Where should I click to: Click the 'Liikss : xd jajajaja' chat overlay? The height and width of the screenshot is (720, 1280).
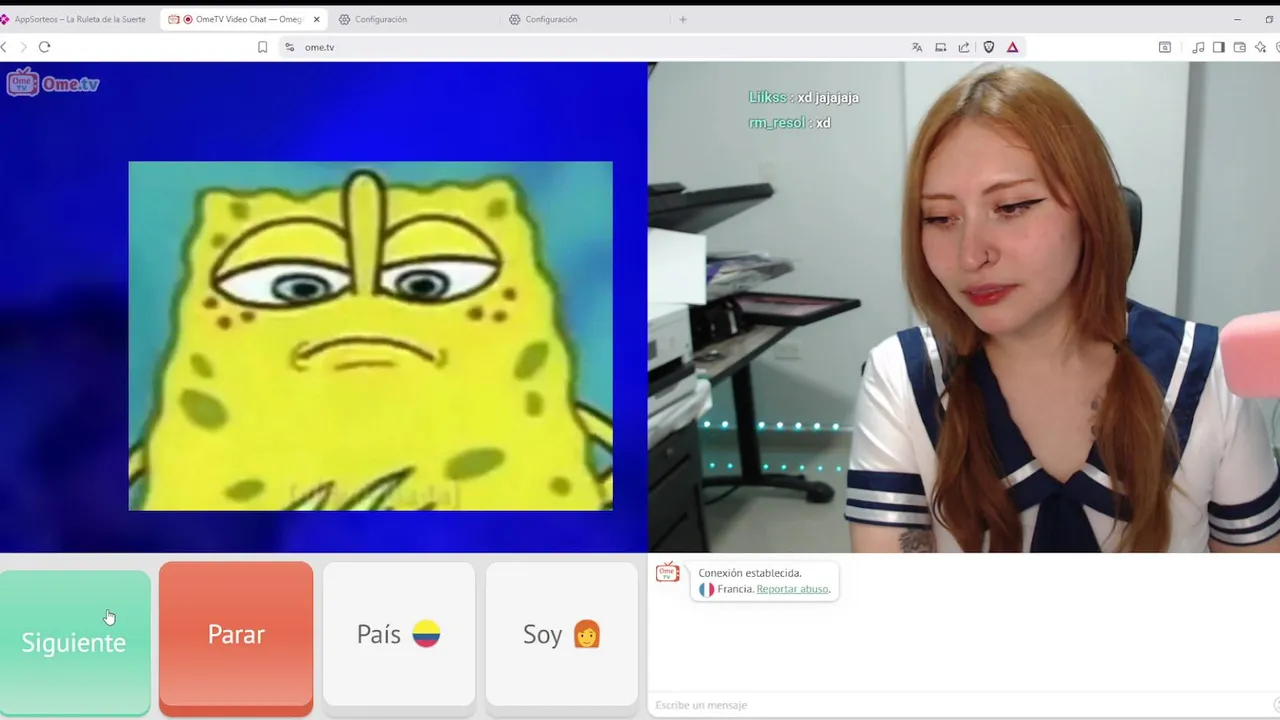coord(804,97)
